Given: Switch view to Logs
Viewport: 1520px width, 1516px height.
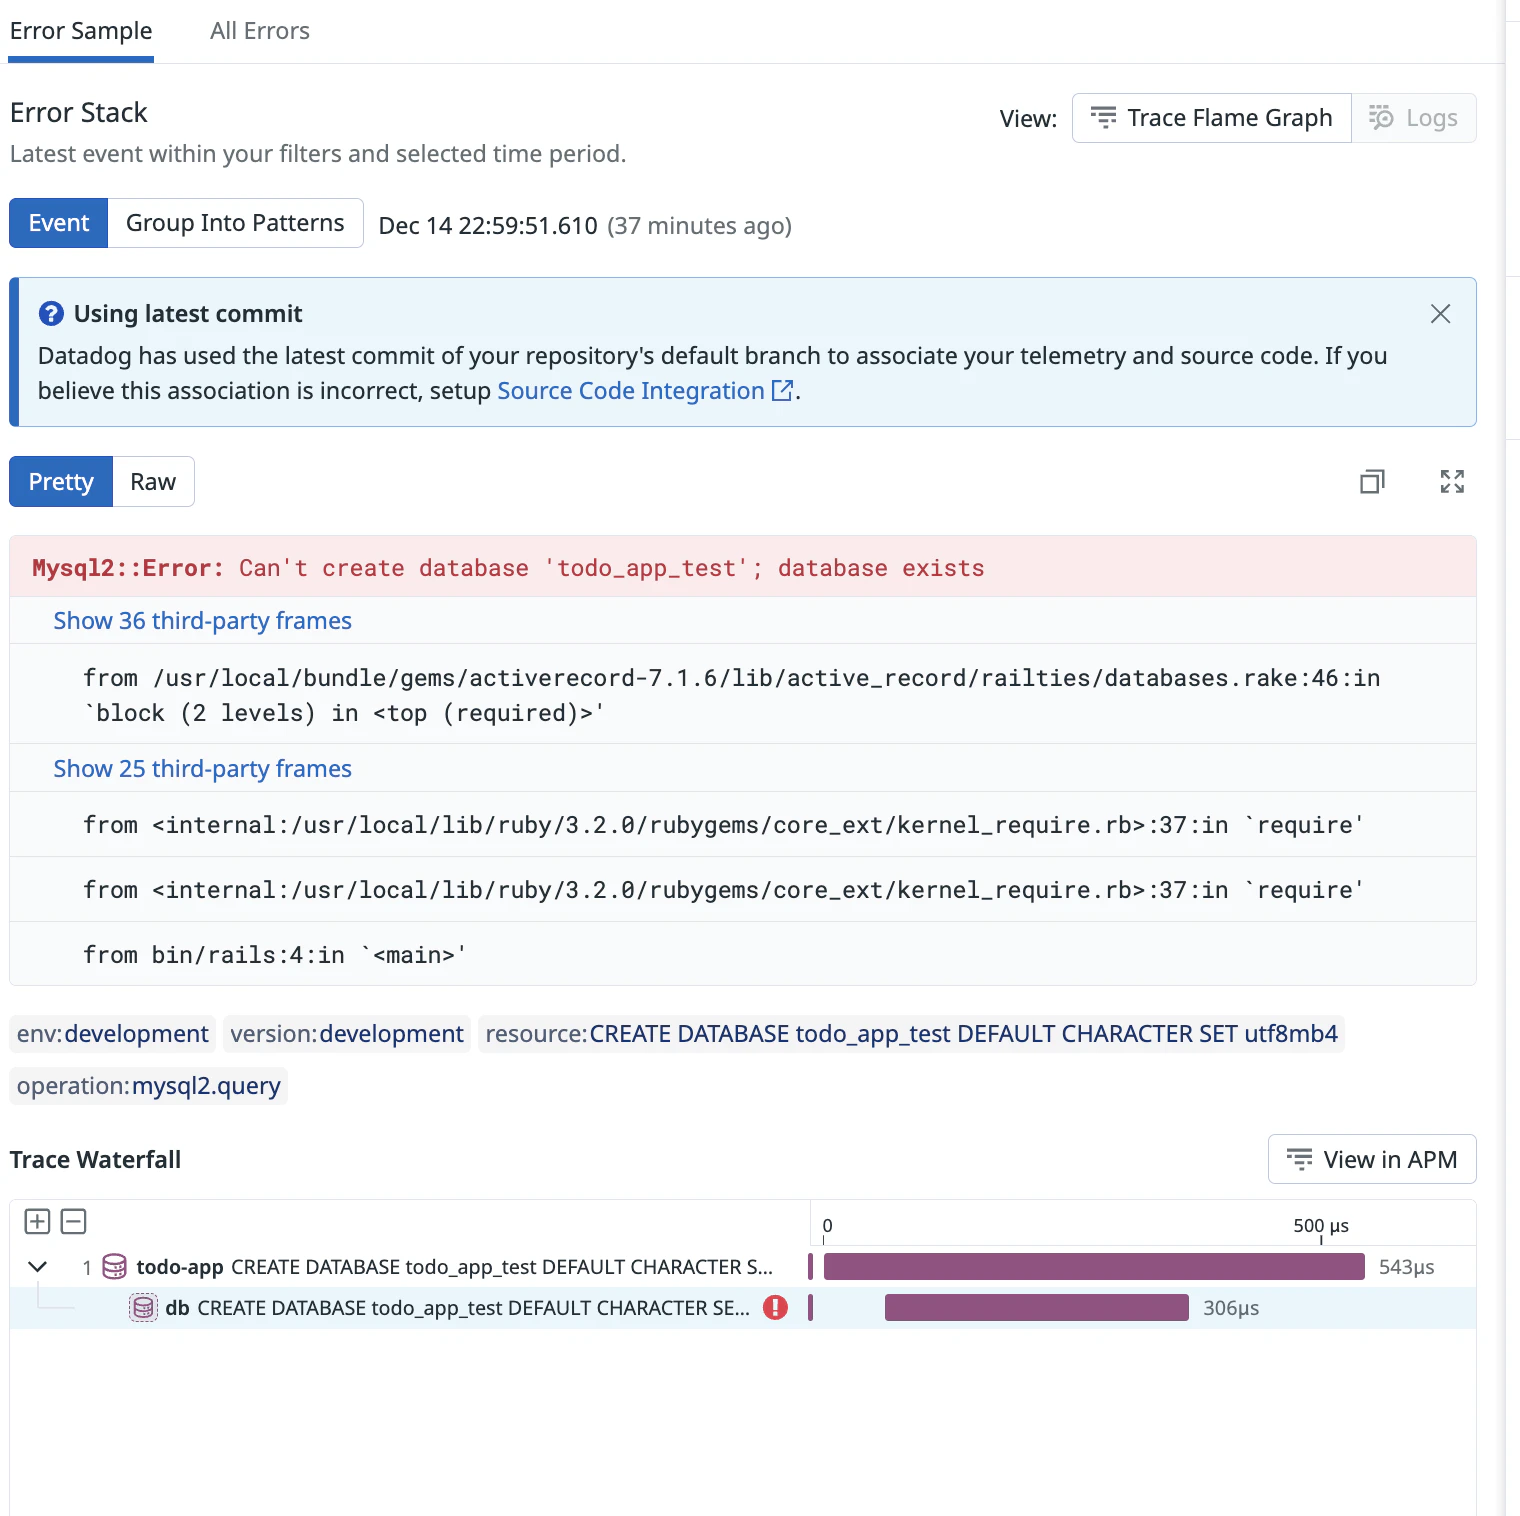Looking at the screenshot, I should click(x=1414, y=118).
